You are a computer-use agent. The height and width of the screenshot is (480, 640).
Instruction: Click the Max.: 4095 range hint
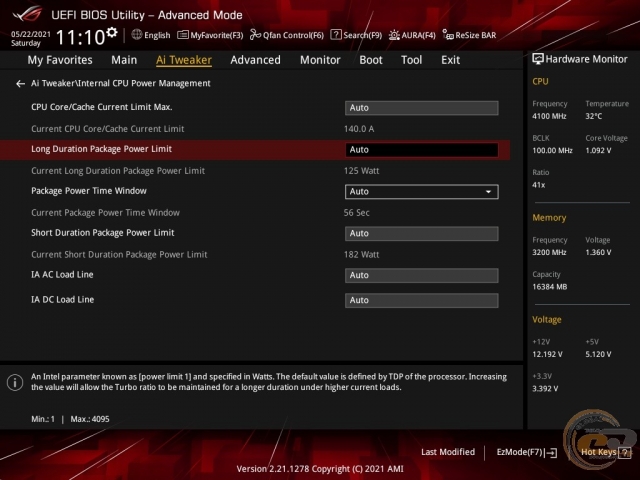click(90, 419)
